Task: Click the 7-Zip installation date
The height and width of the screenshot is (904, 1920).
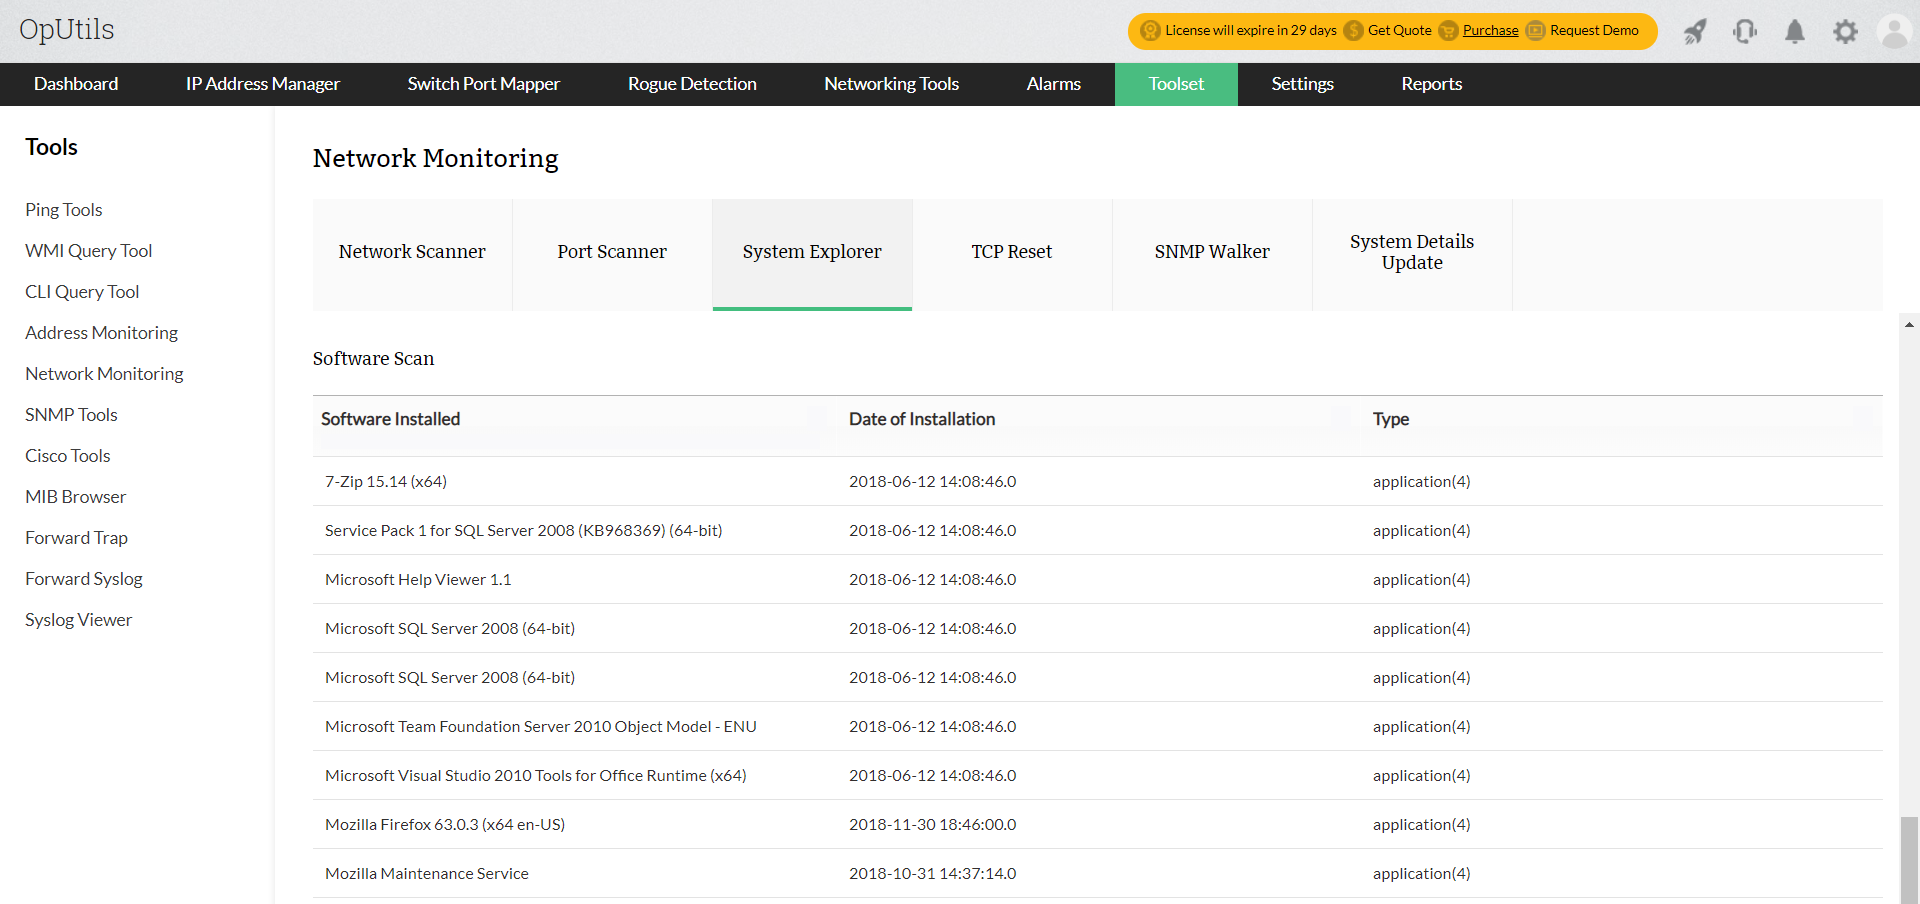Action: pyautogui.click(x=933, y=482)
